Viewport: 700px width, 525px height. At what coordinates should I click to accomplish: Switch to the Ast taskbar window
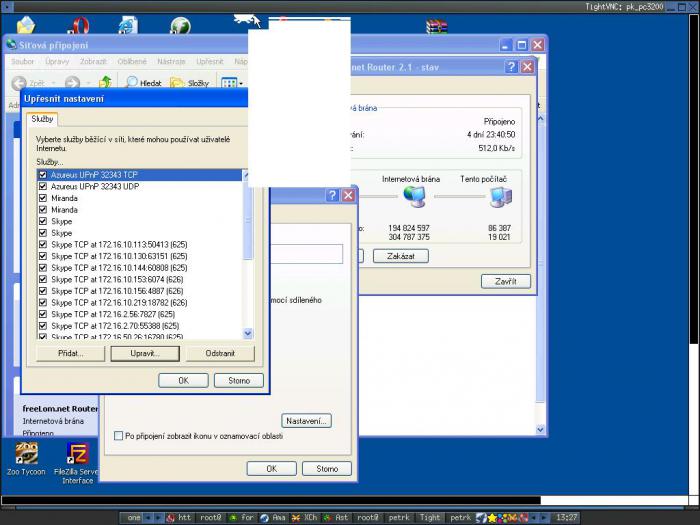pyautogui.click(x=336, y=517)
